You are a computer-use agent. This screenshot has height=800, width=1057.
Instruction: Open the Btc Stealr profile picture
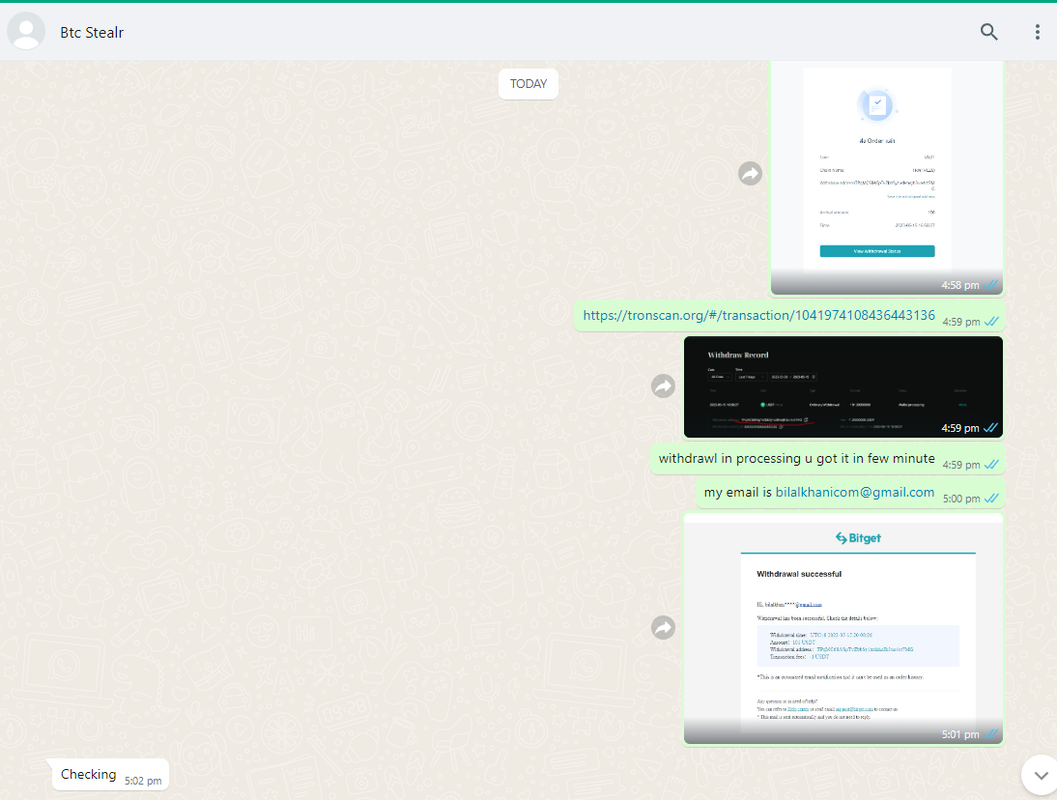click(x=26, y=31)
